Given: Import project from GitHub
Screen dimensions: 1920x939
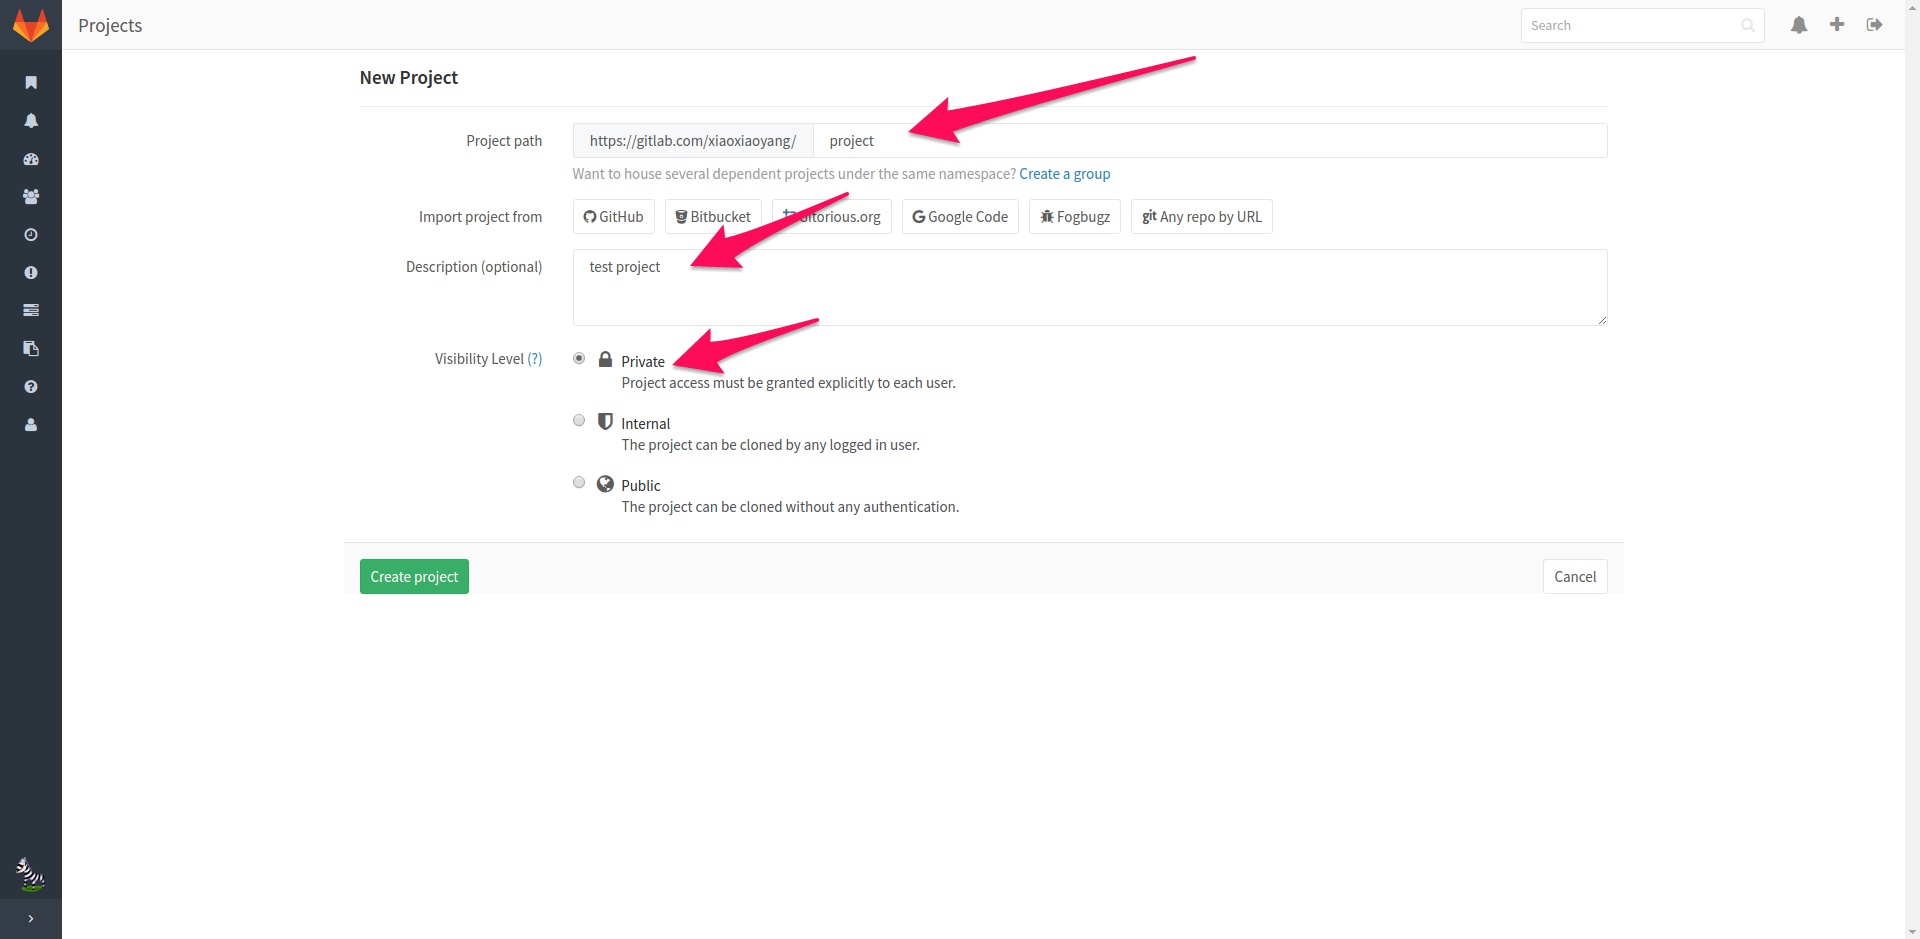Looking at the screenshot, I should 614,217.
